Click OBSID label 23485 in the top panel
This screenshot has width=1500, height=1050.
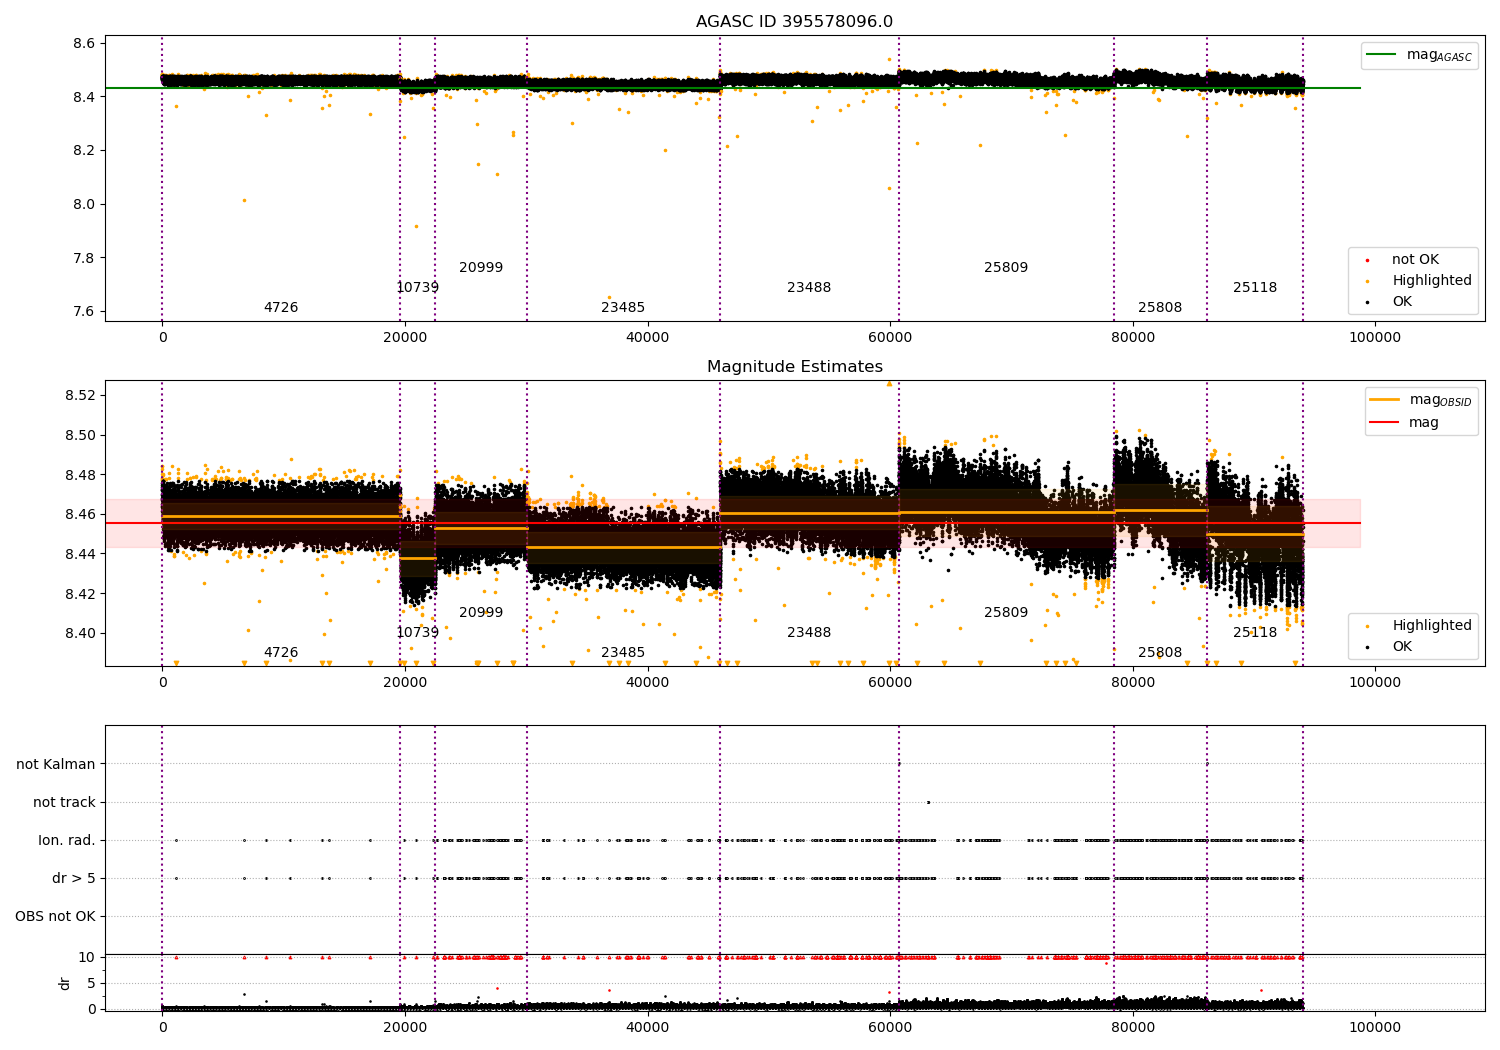point(623,308)
